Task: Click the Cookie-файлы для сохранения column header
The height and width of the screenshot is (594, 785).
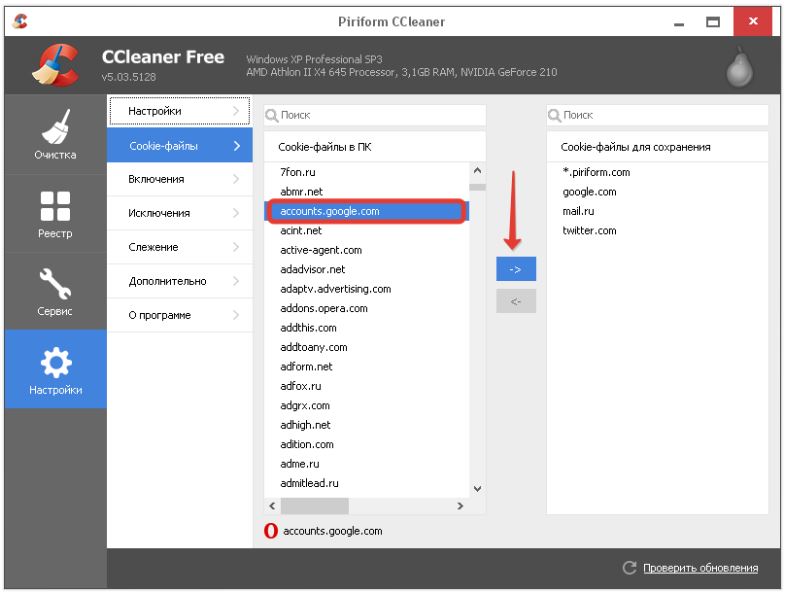Action: (657, 147)
